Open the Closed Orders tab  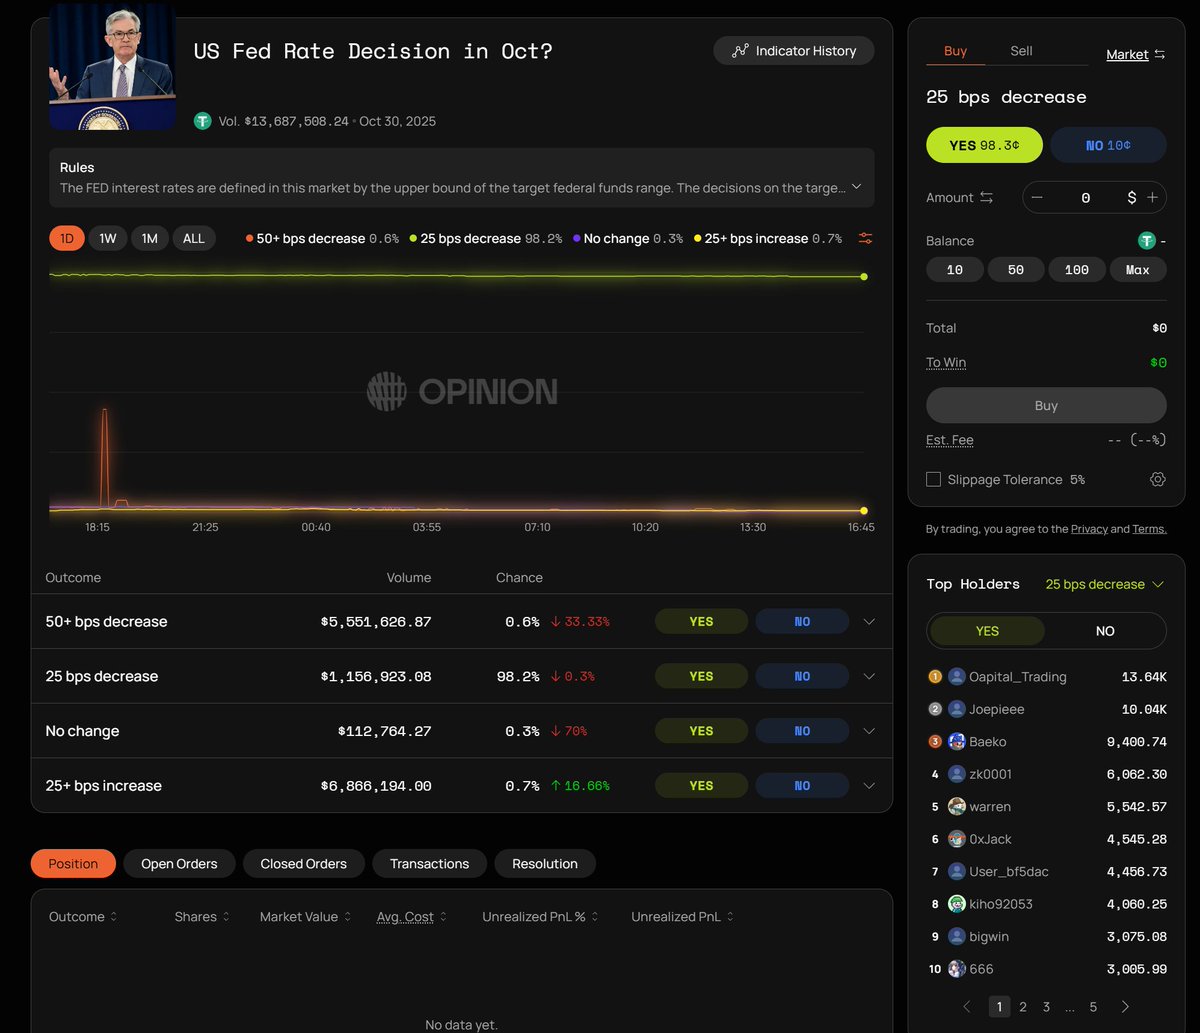pos(304,864)
